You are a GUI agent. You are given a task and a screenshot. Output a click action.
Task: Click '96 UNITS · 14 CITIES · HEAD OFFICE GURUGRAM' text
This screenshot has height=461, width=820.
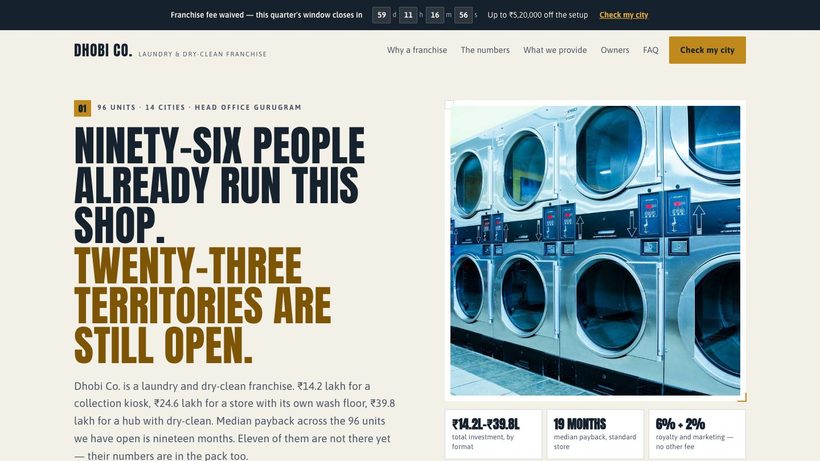(x=199, y=107)
